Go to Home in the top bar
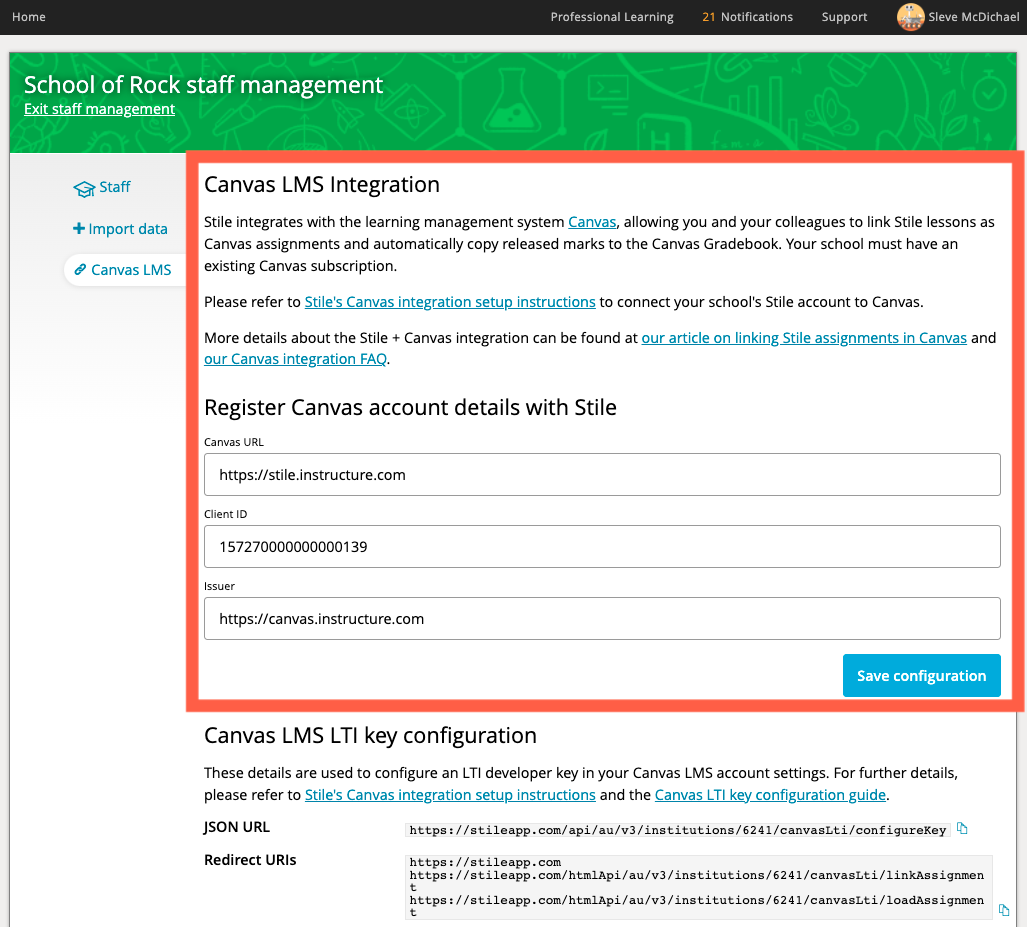Viewport: 1027px width, 927px height. [x=29, y=17]
